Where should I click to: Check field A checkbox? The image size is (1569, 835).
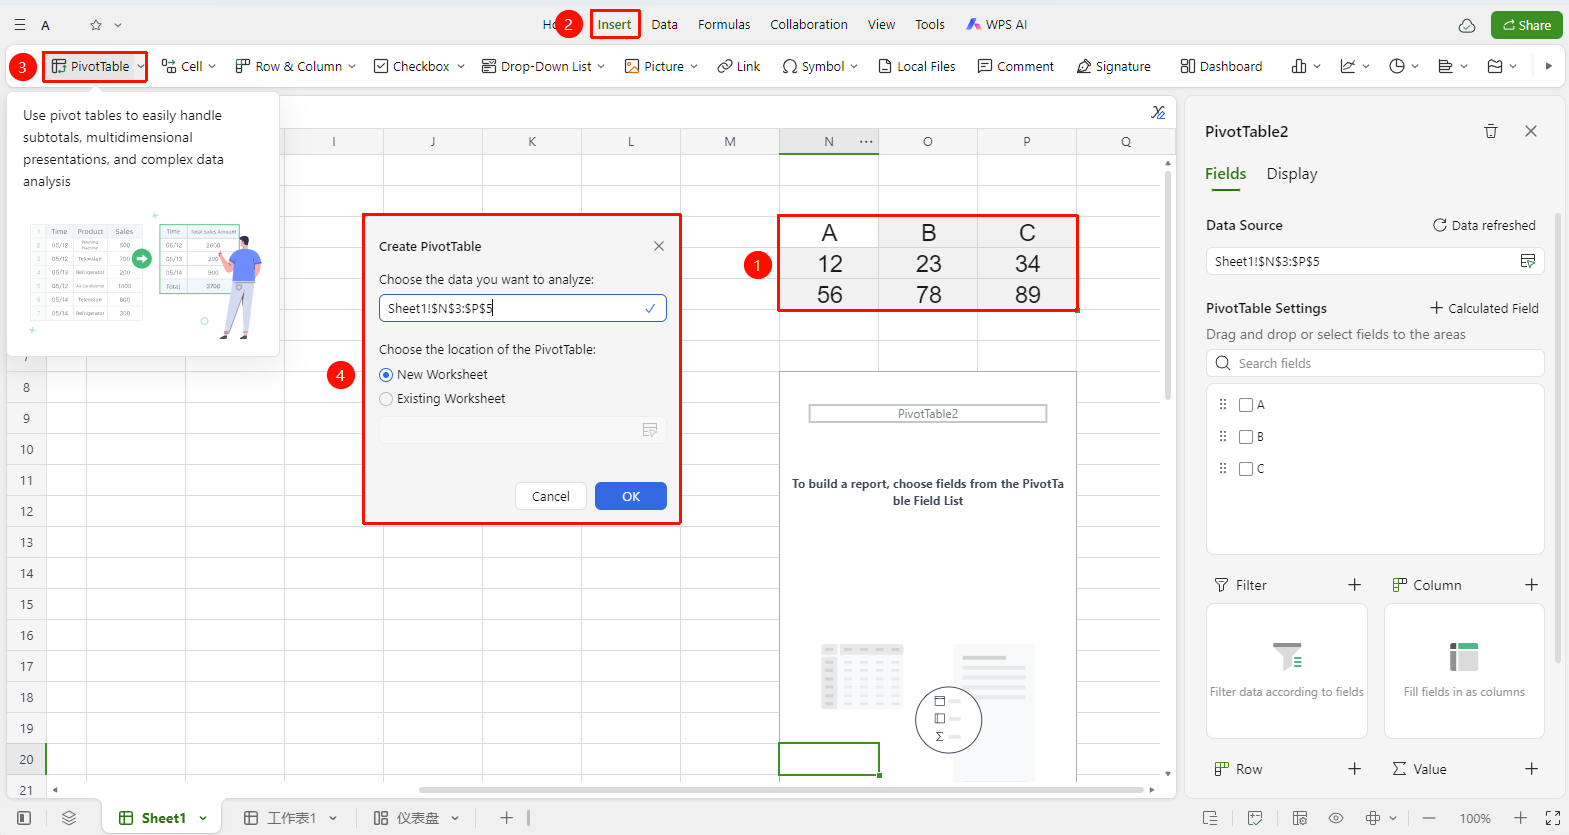click(1246, 405)
